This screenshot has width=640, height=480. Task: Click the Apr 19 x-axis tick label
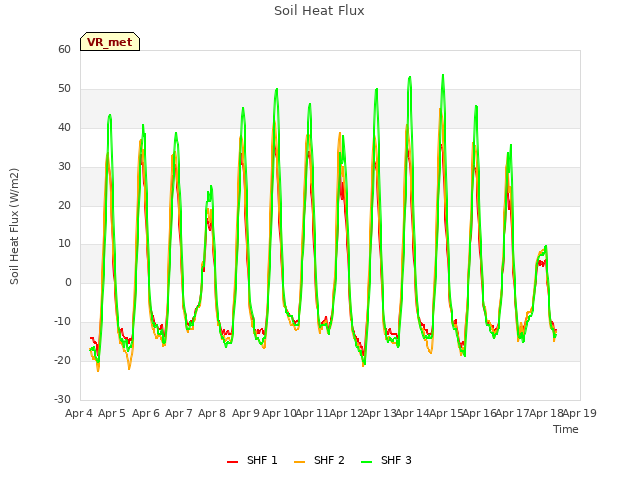580,413
